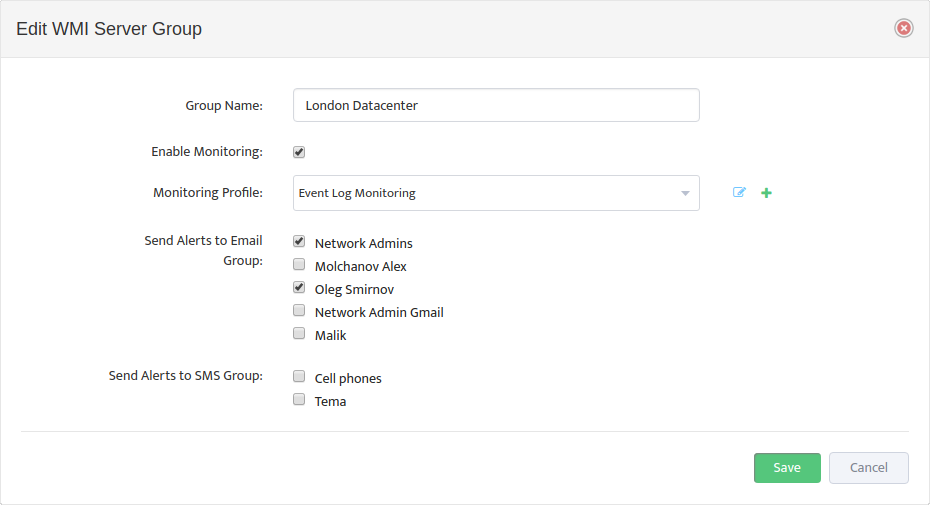
Task: Click the Cancel button
Action: (x=869, y=468)
